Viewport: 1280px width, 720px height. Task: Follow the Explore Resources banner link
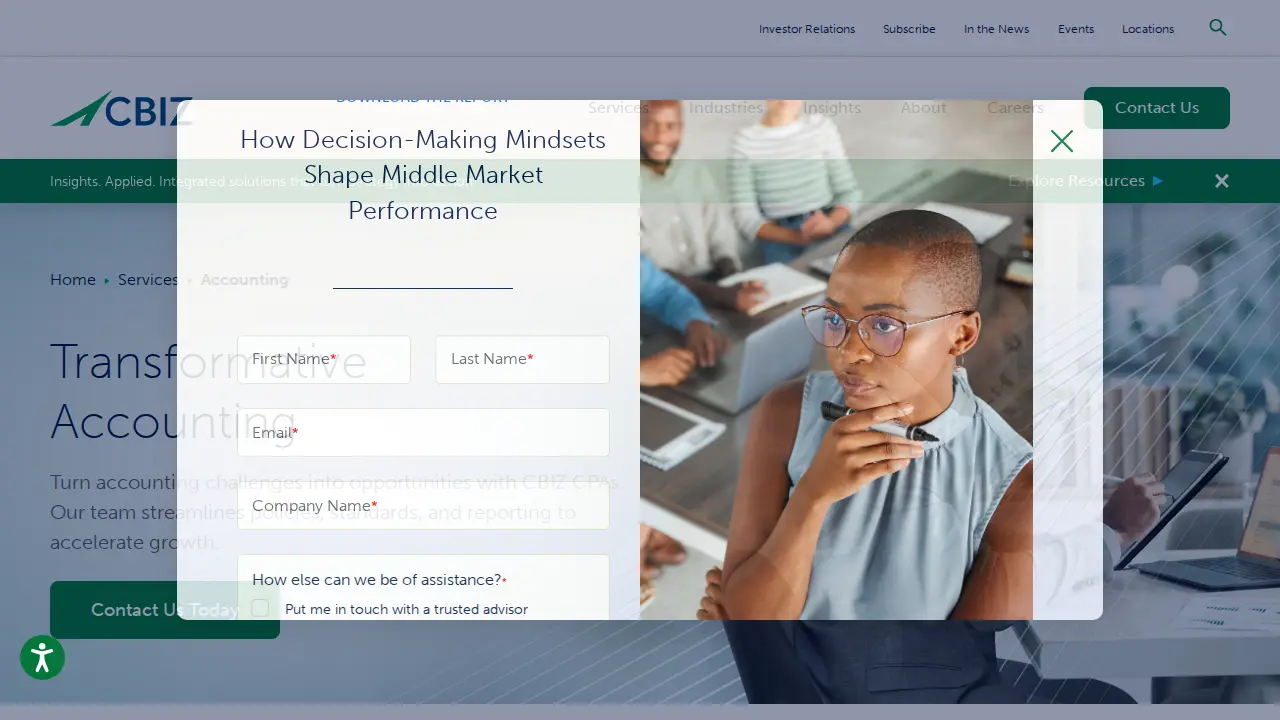click(1086, 181)
